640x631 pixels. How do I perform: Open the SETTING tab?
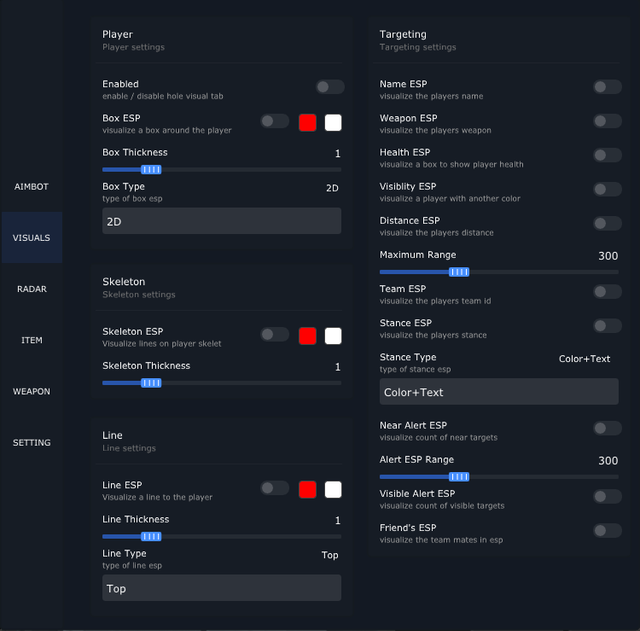[x=31, y=442]
